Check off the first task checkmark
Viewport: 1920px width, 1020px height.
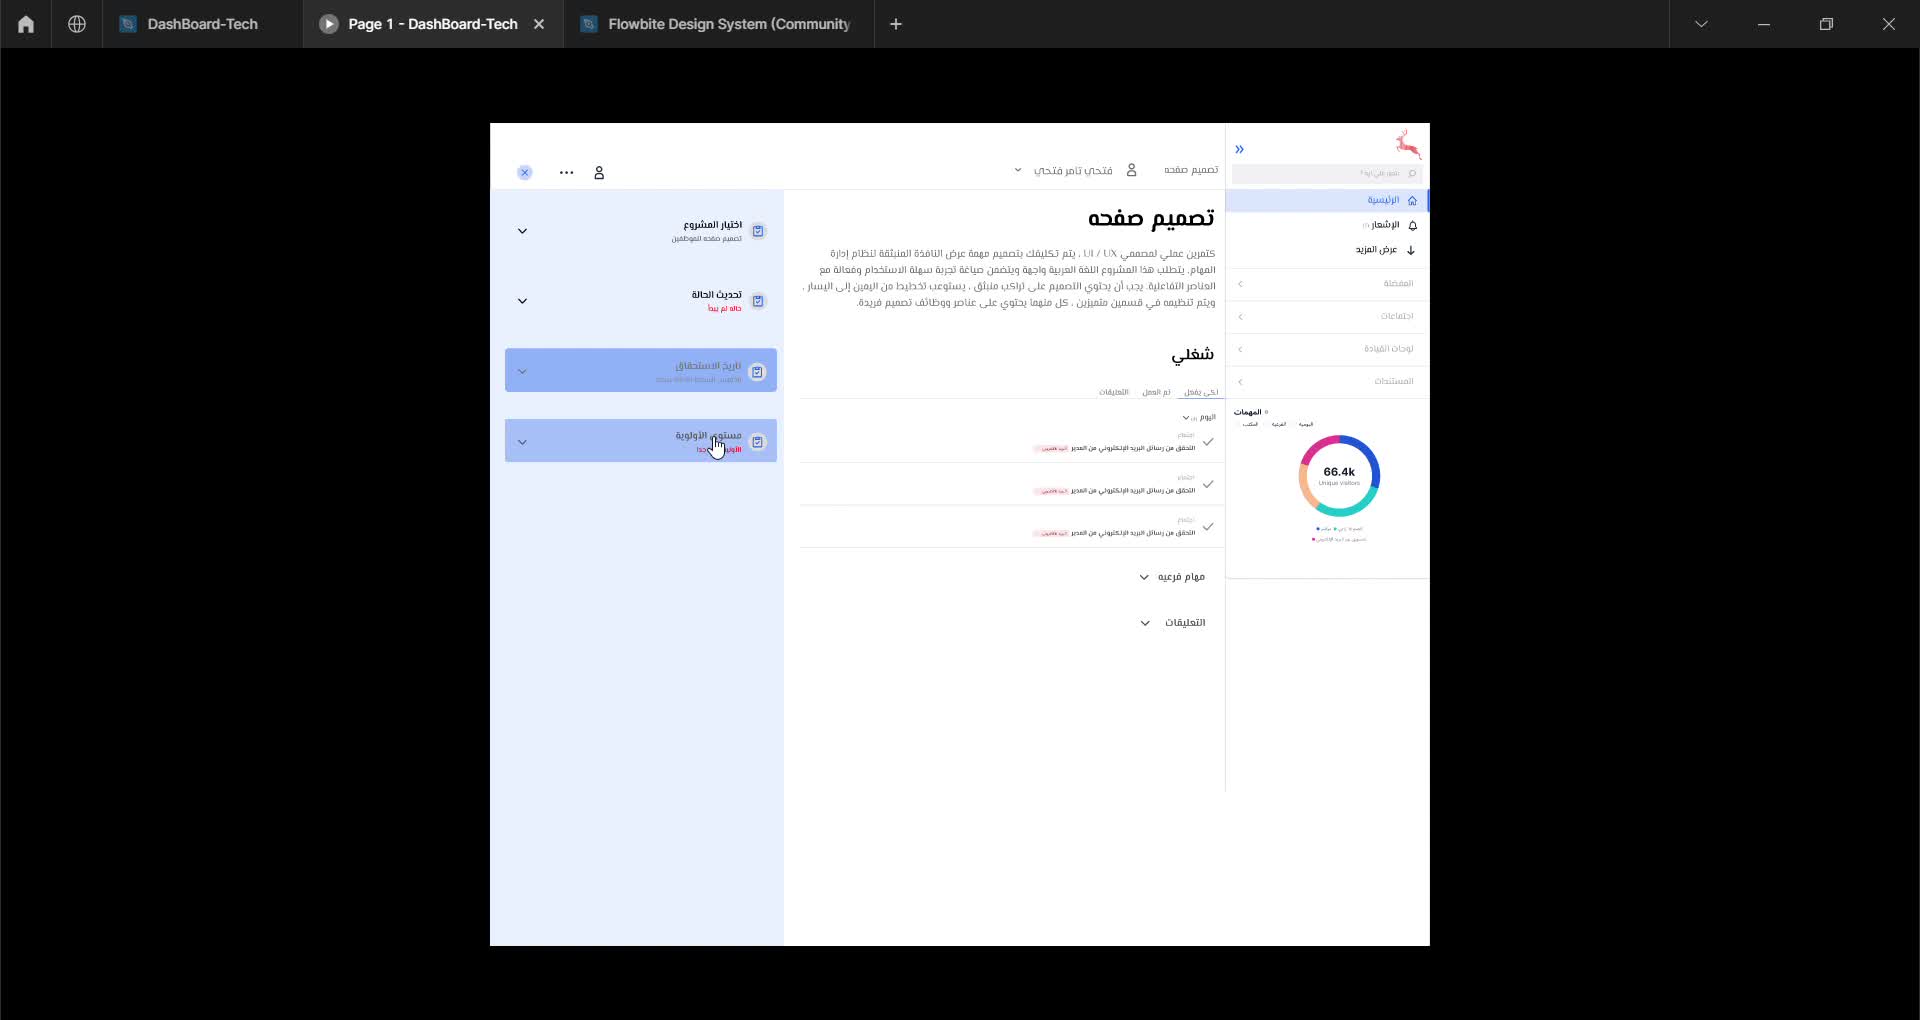click(1208, 442)
